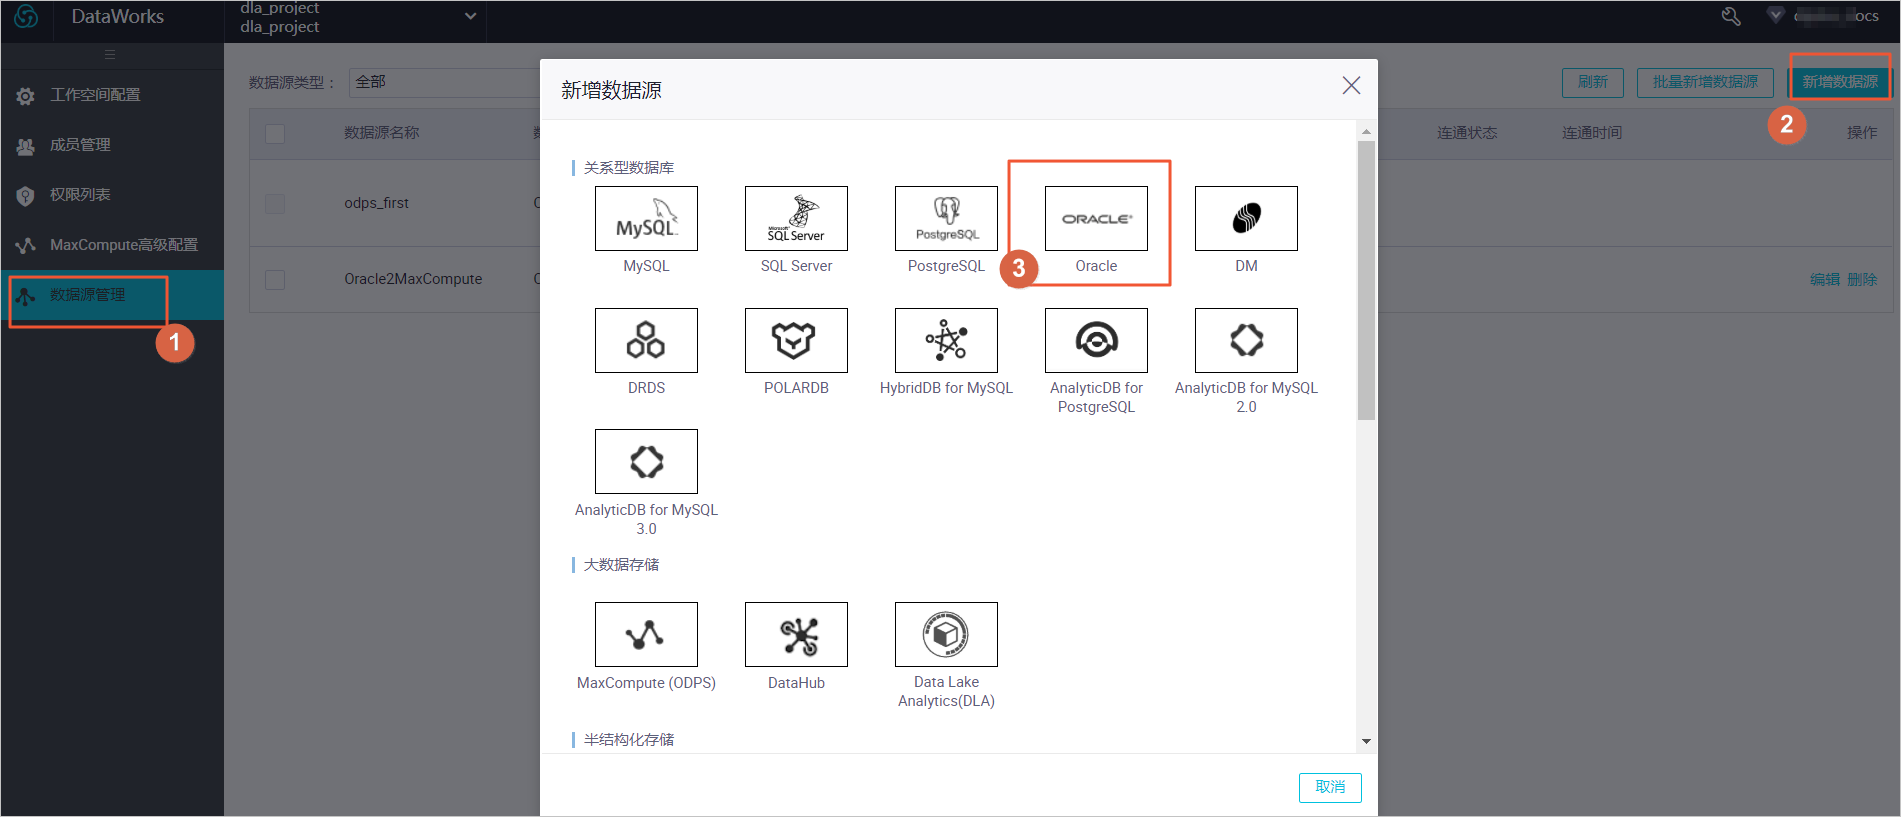This screenshot has height=817, width=1901.
Task: Click the 关系型数据库 section heading
Action: [x=629, y=168]
